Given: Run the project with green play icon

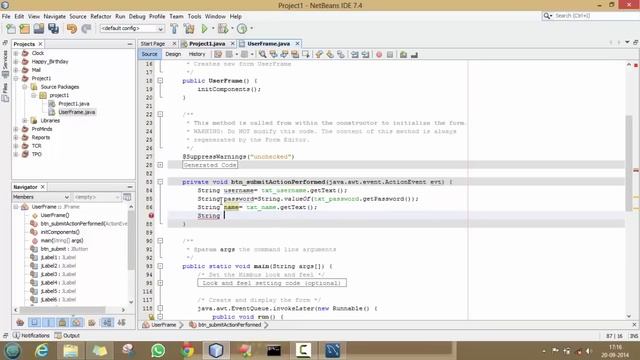Looking at the screenshot, I should 204,29.
